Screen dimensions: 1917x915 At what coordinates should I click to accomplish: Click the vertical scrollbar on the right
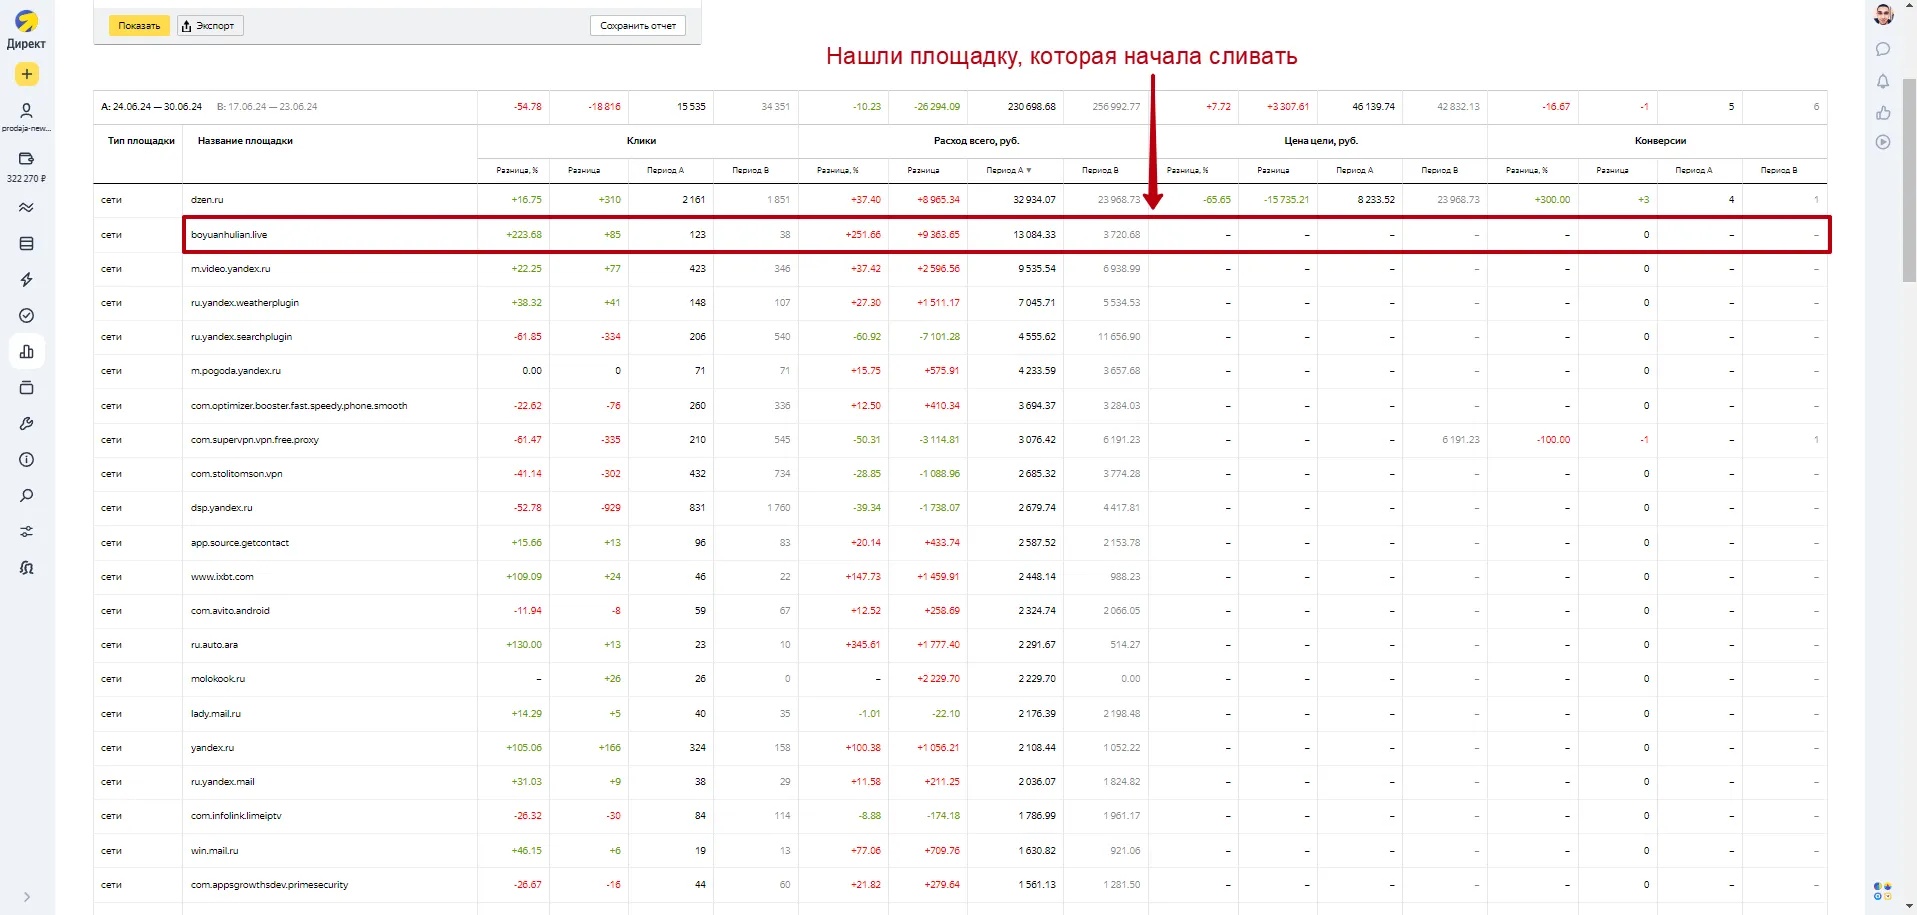1909,180
